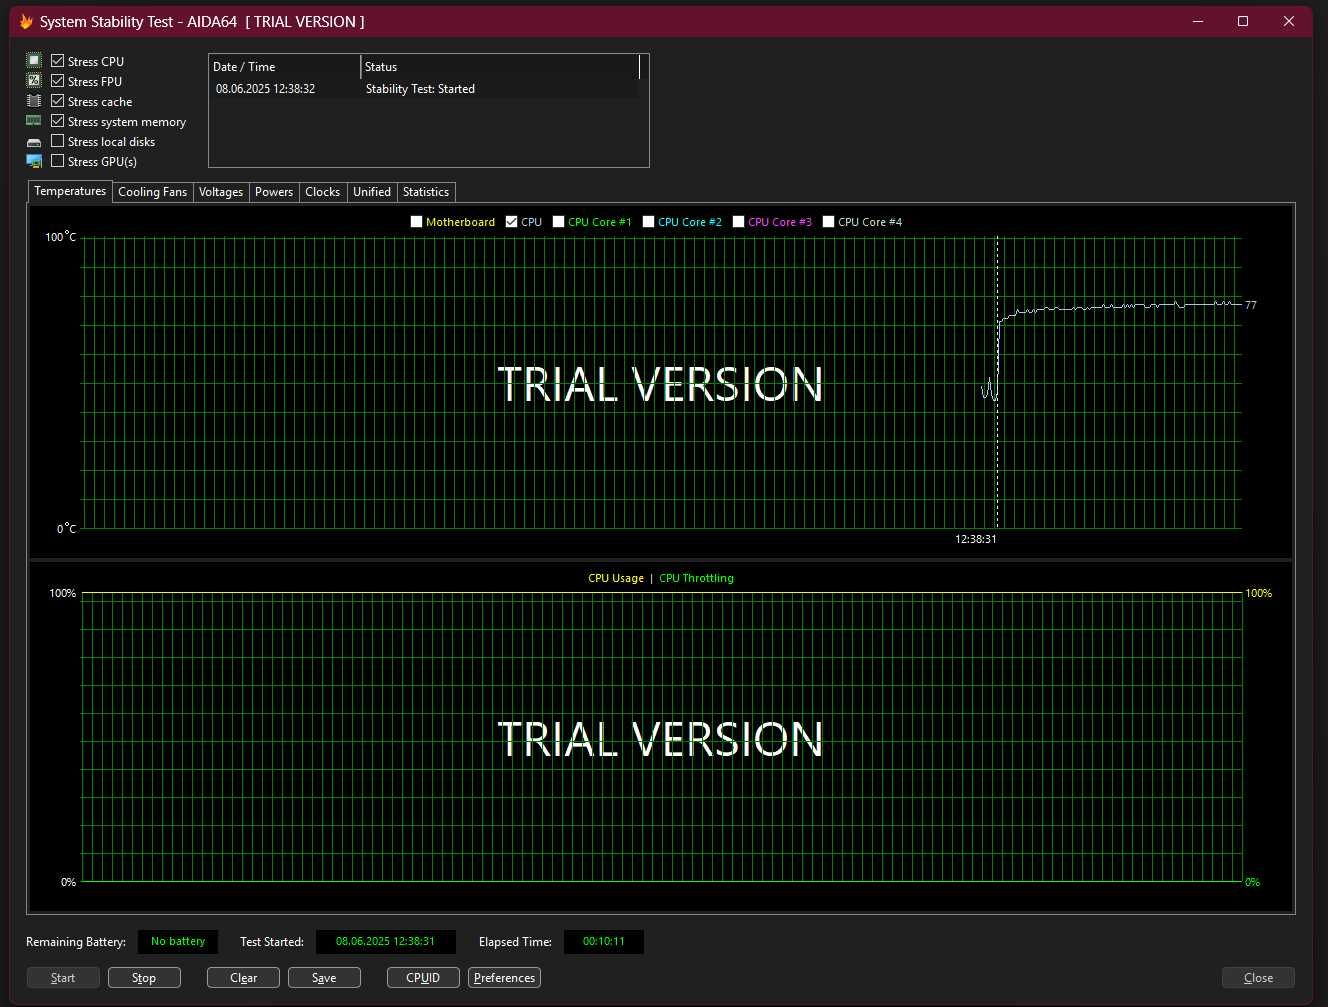Enable the Stress GPU(s) checkbox
The image size is (1328, 1007).
coord(58,160)
